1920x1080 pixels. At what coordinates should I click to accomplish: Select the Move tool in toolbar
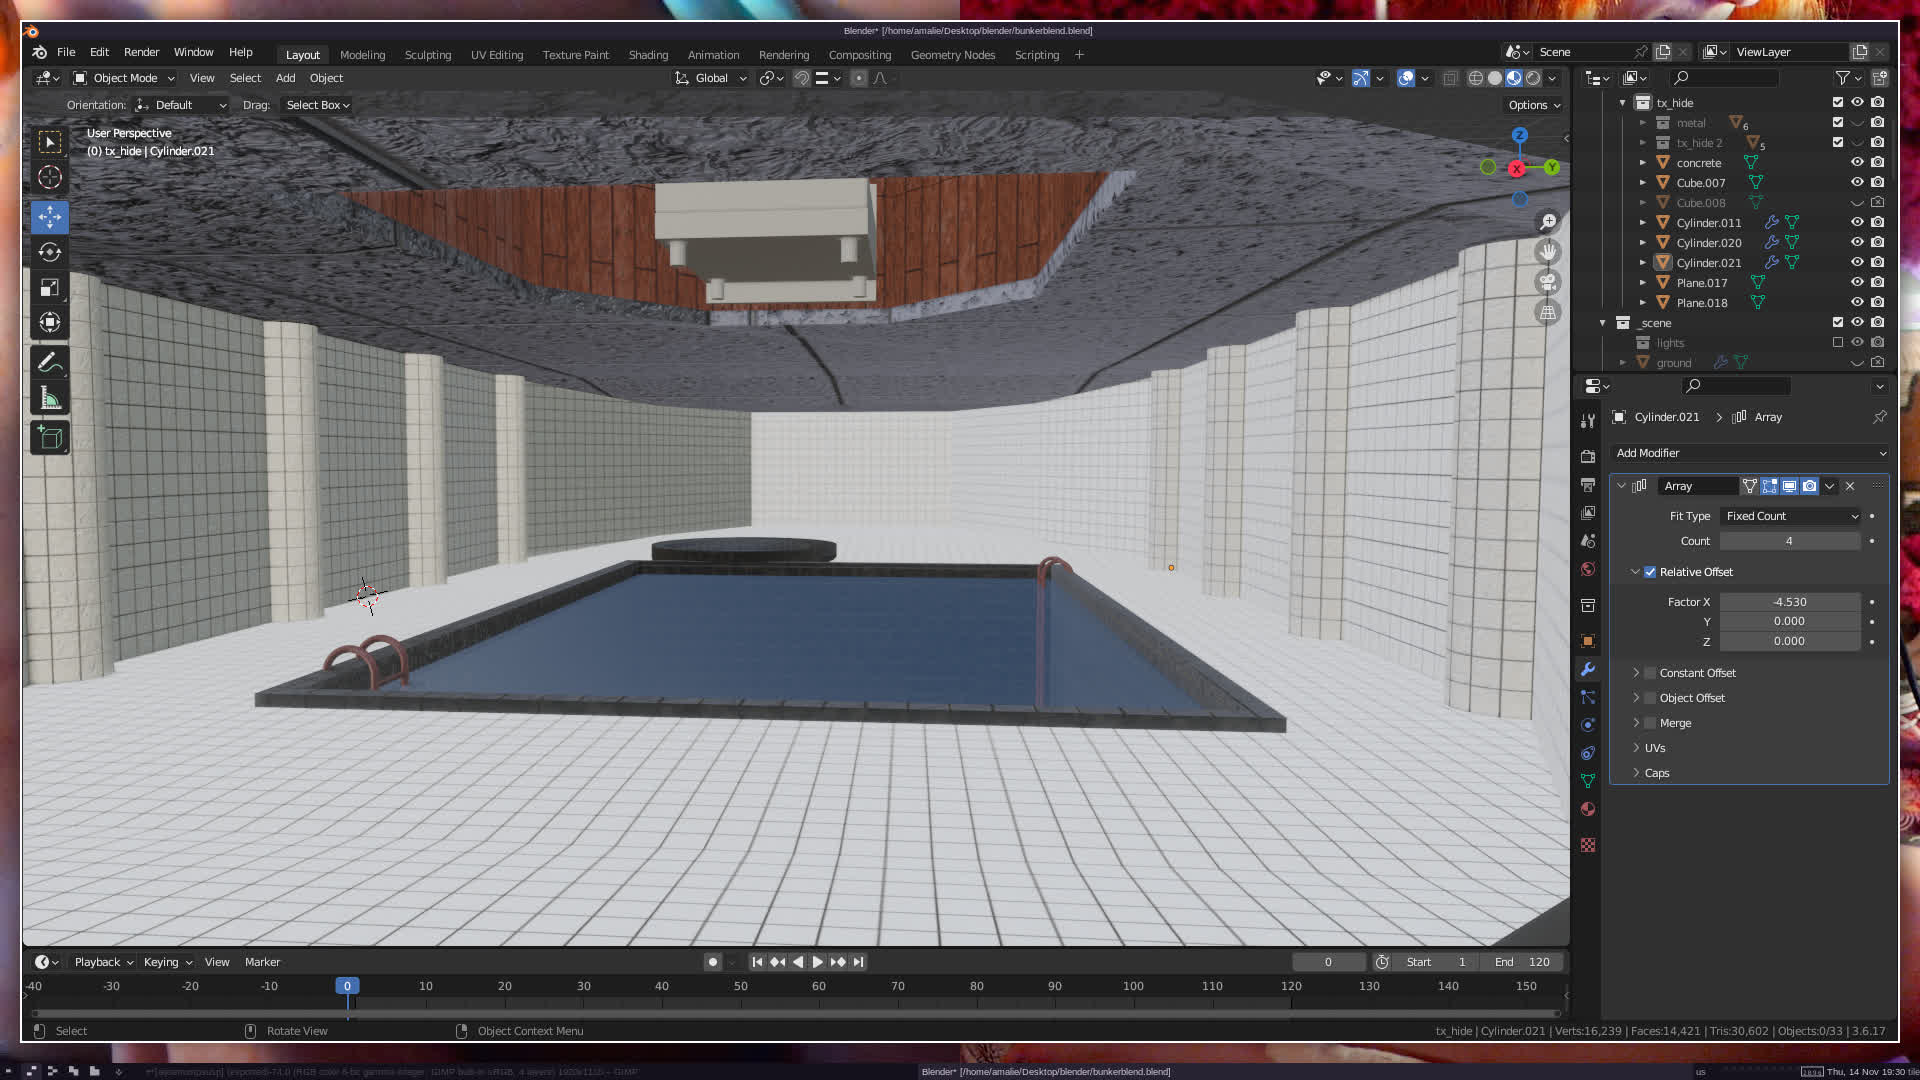coord(50,217)
